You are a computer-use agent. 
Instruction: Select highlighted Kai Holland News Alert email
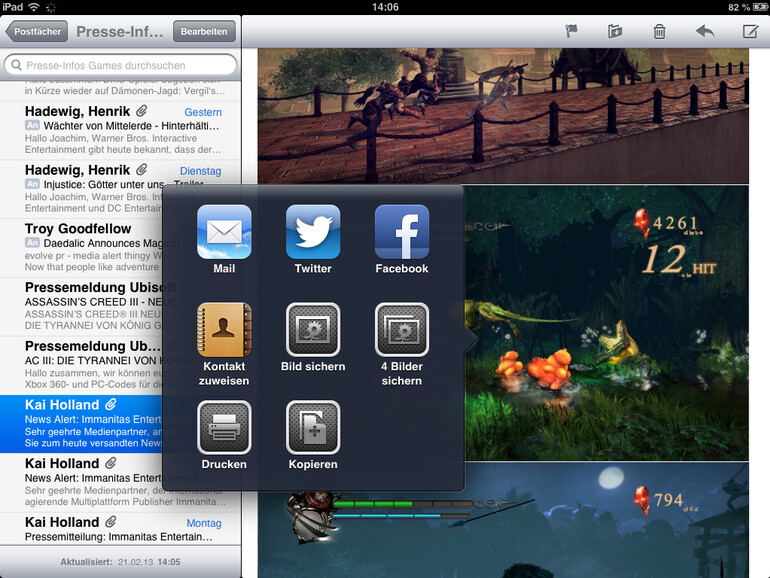click(82, 424)
